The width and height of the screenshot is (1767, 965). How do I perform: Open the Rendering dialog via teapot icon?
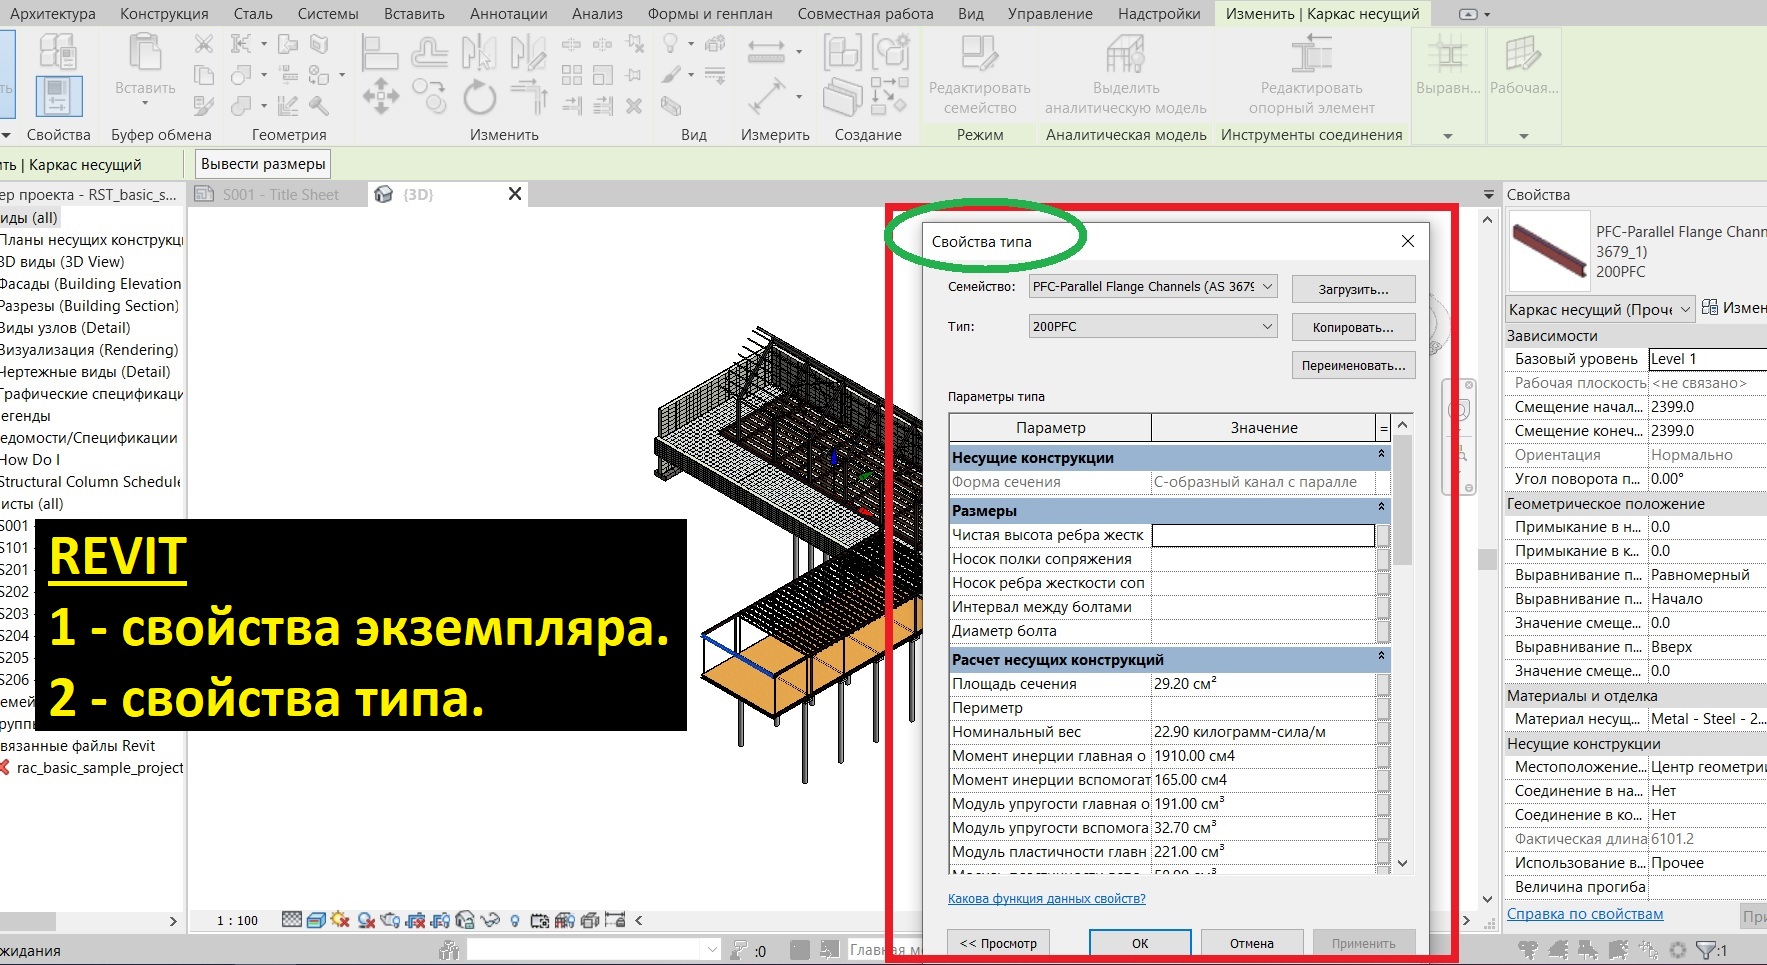(x=392, y=919)
